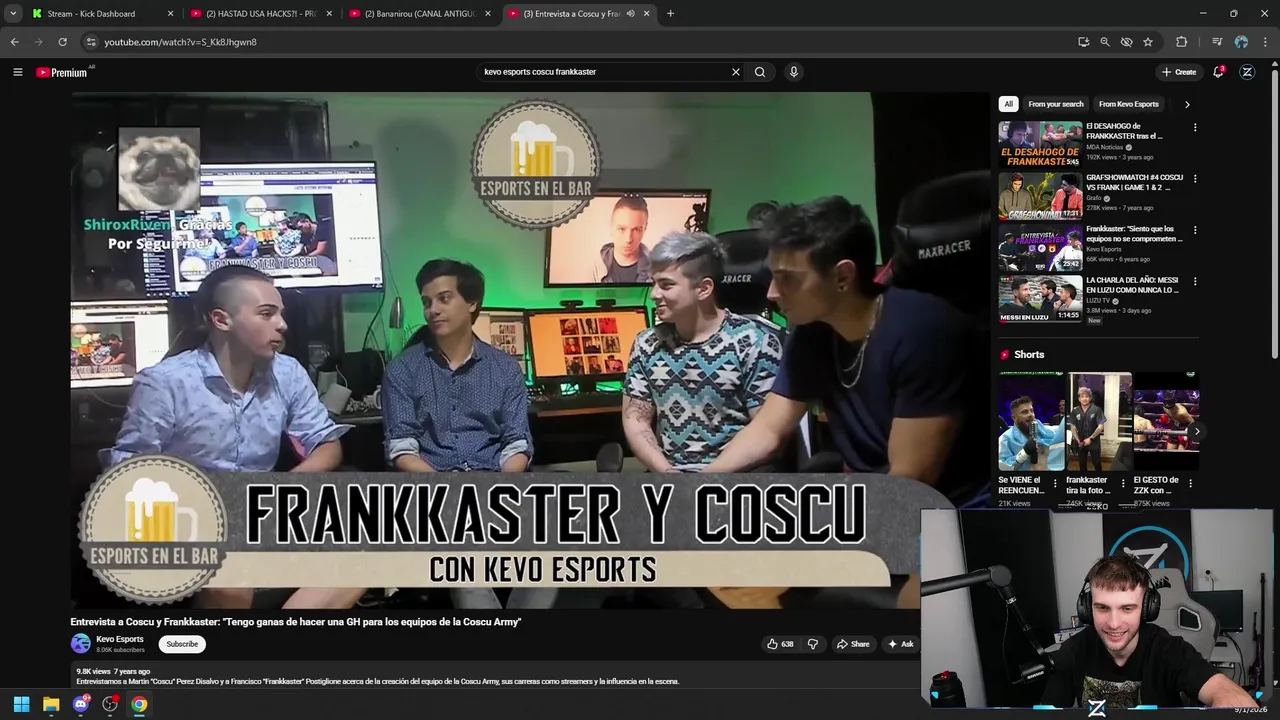Viewport: 1280px width, 720px height.
Task: Mute the Entrevista a Coscu tab audio
Action: (630, 14)
